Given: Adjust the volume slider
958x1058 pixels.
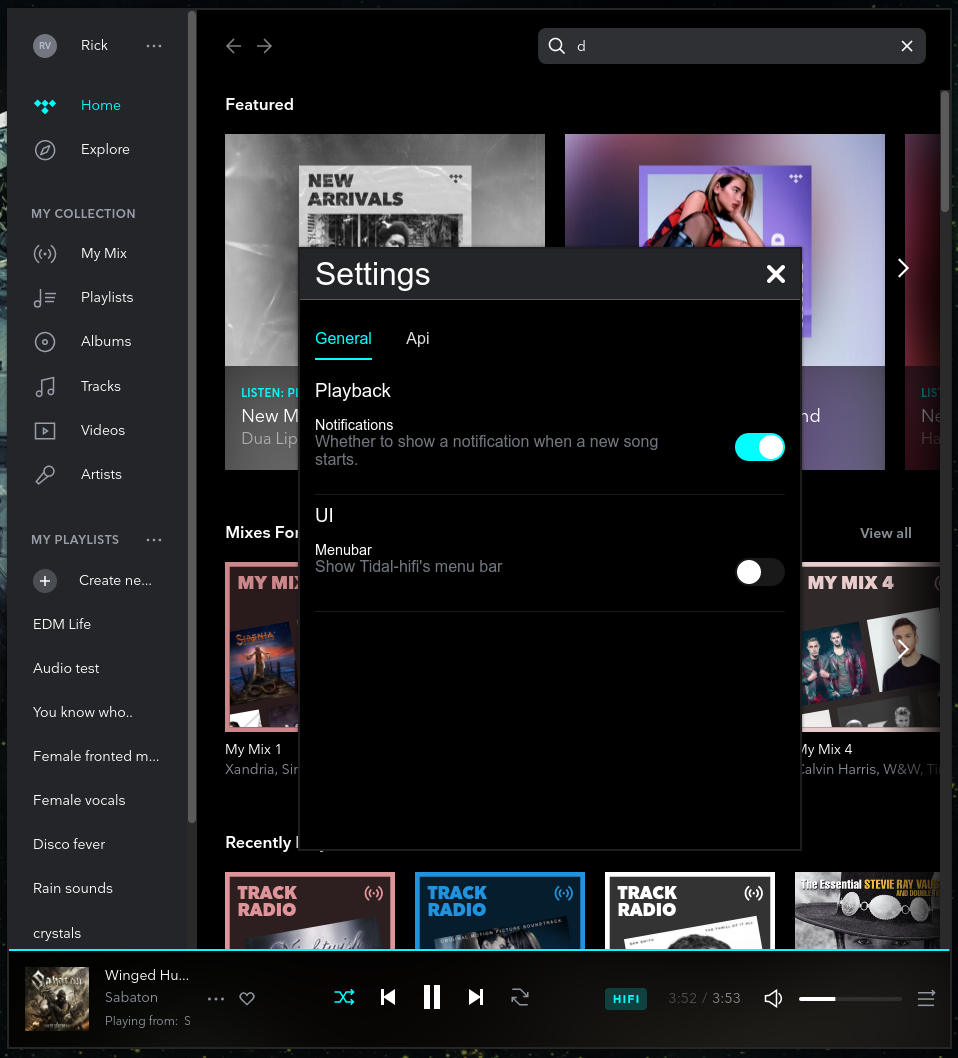Looking at the screenshot, I should click(x=850, y=998).
